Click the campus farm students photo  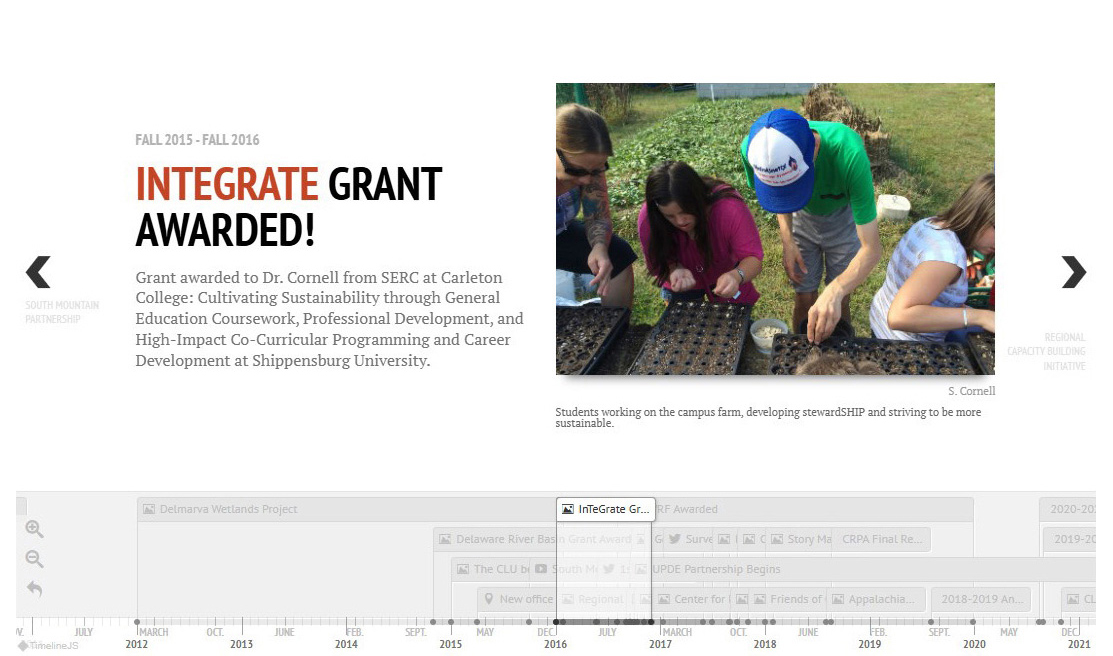pyautogui.click(x=775, y=229)
